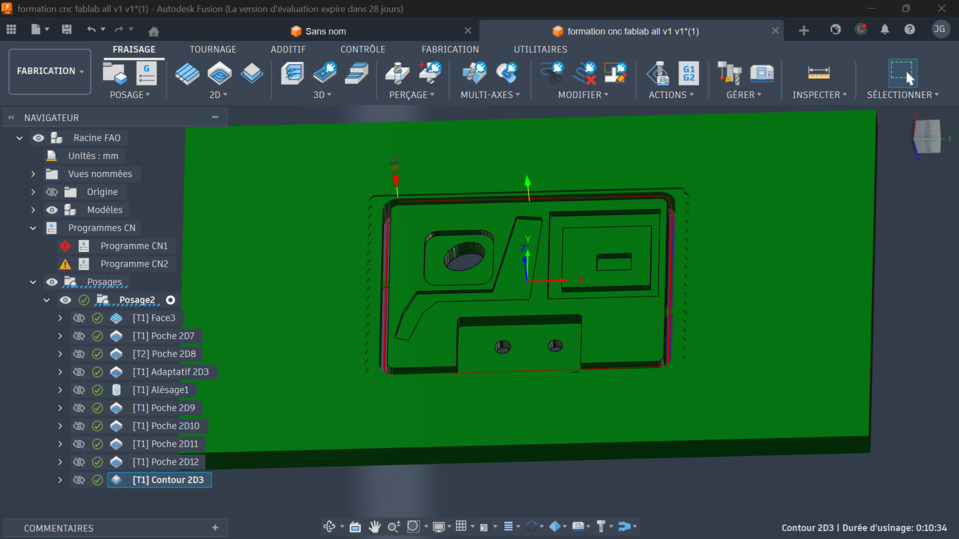The height and width of the screenshot is (539, 959).
Task: Click the Home icon in top bar
Action: pos(154,31)
